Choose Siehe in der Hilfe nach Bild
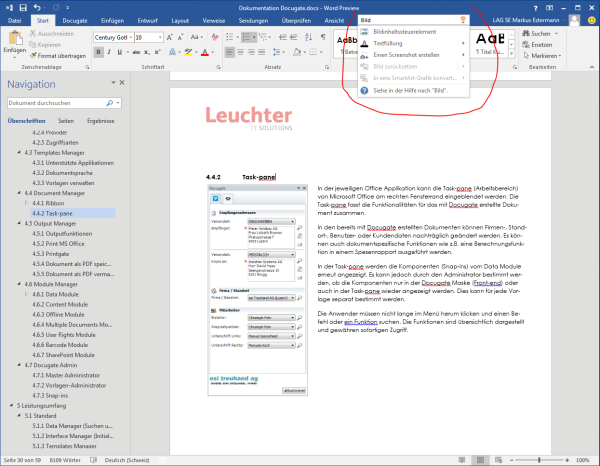 click(x=413, y=91)
